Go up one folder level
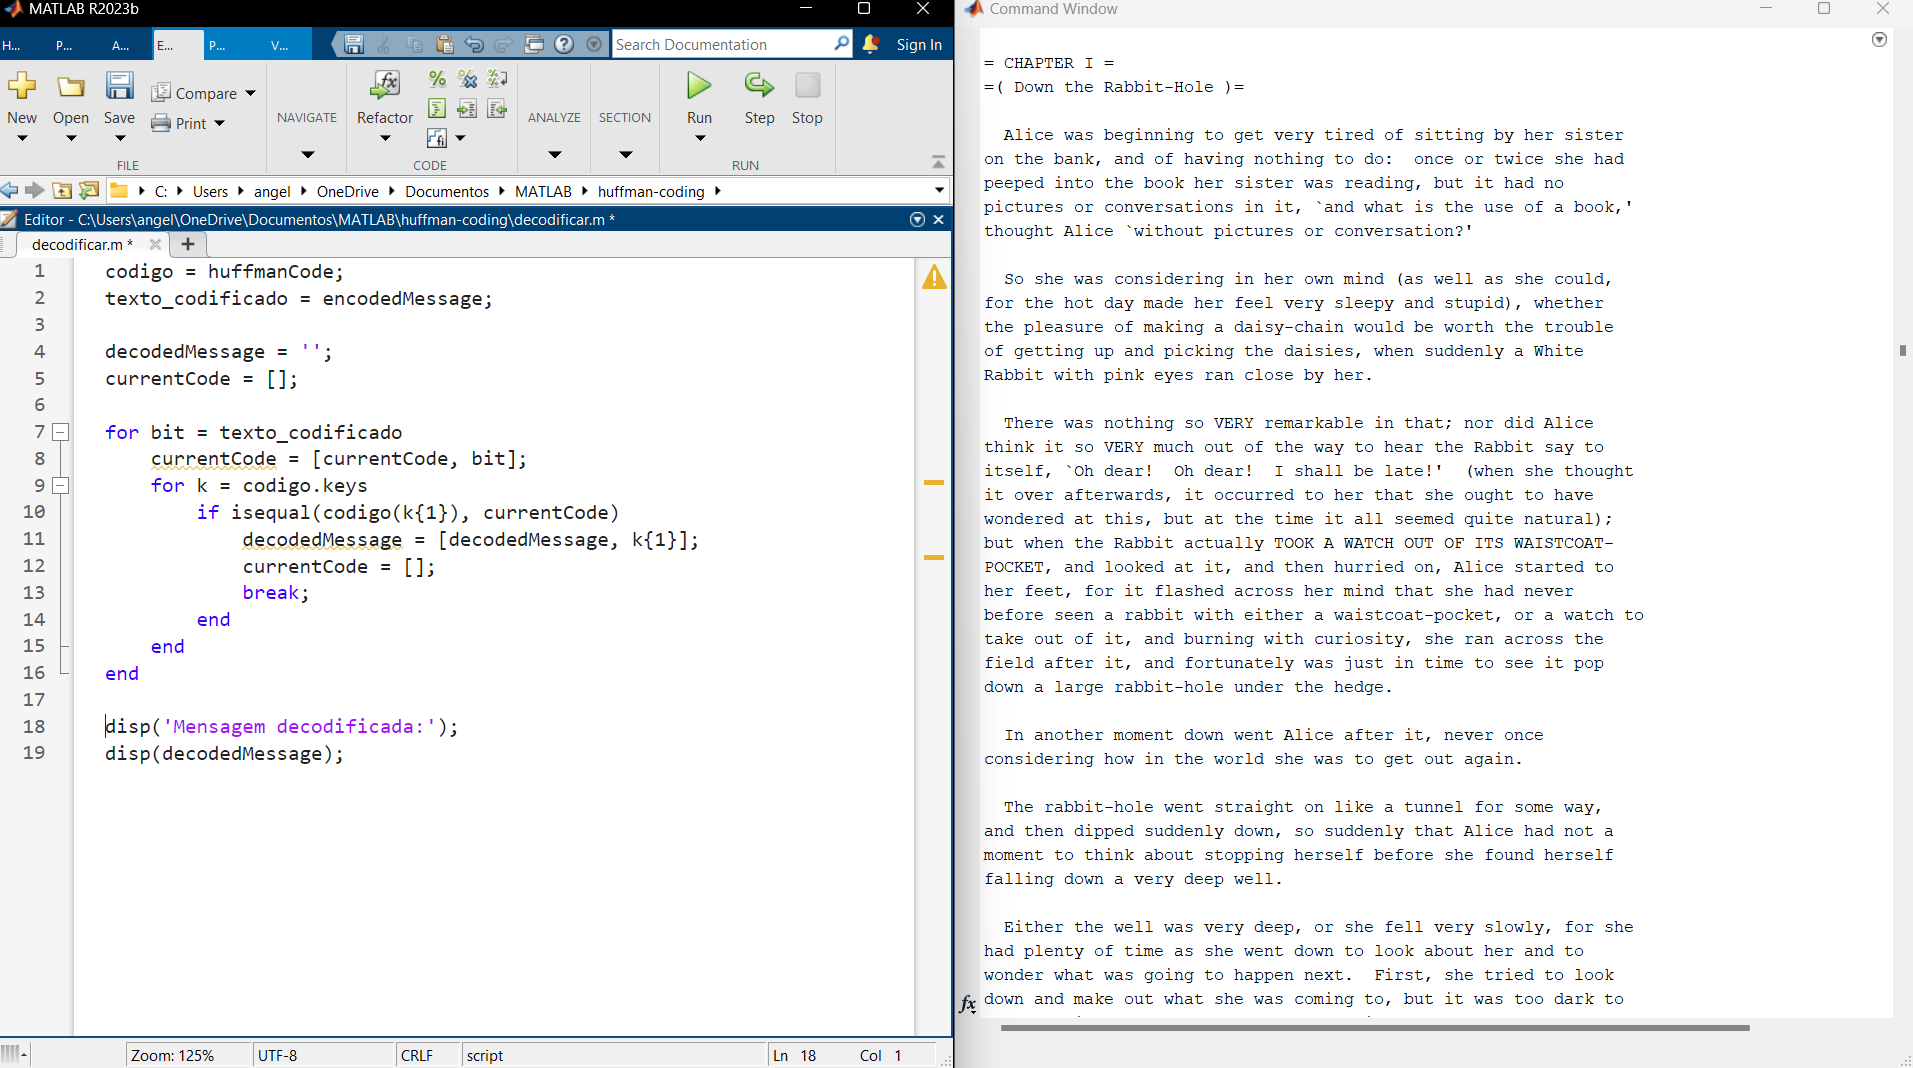This screenshot has width=1913, height=1068. coord(62,190)
